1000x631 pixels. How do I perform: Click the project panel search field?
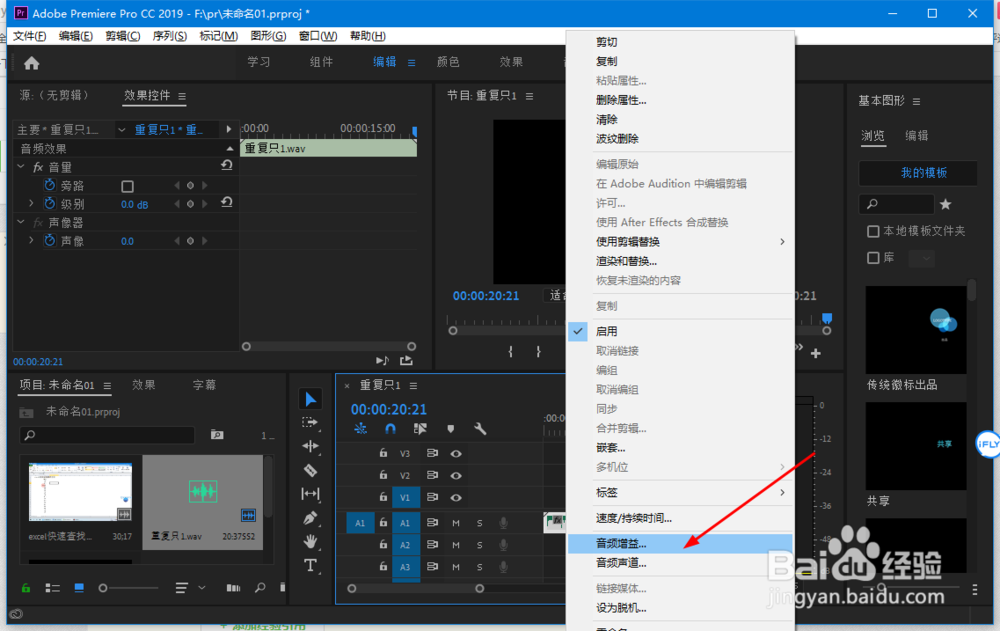click(x=107, y=434)
